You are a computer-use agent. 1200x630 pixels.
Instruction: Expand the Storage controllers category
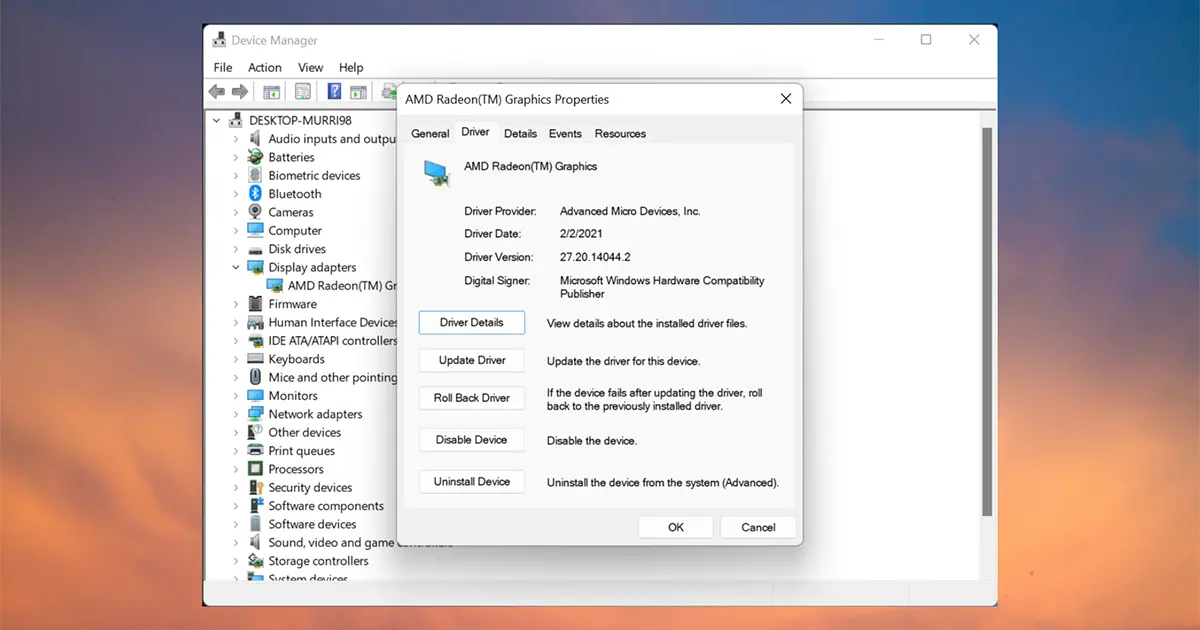(236, 561)
